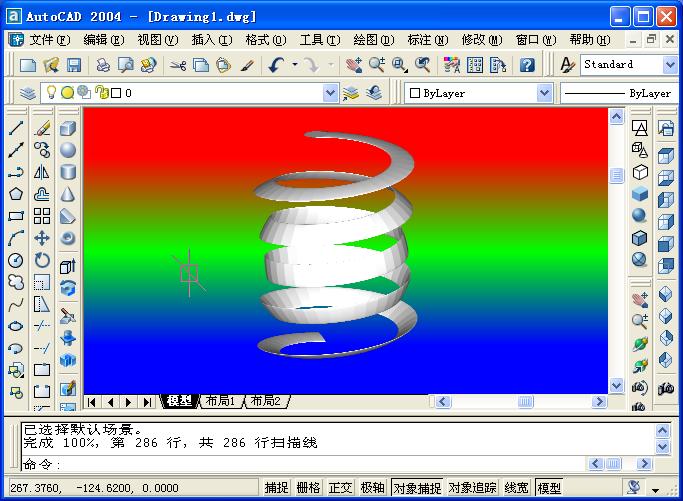Select the Ellipse draw tool
683x501 pixels.
click(16, 326)
